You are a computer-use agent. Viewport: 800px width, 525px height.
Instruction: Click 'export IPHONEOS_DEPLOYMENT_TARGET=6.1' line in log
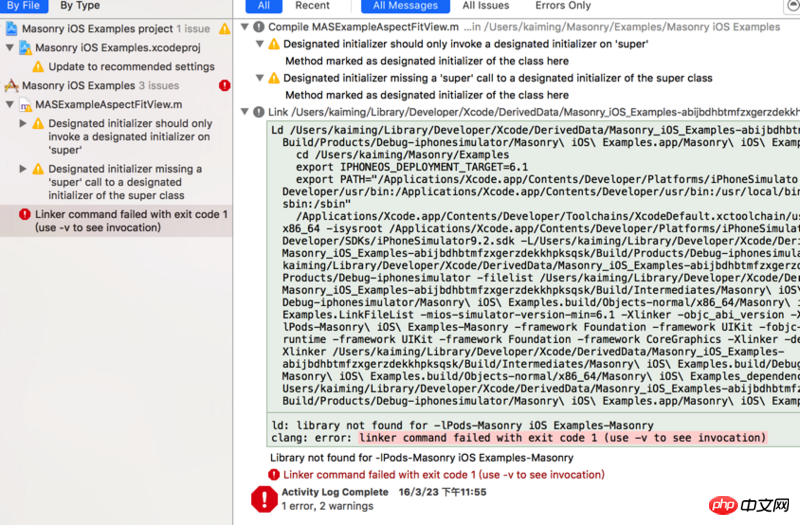(412, 167)
